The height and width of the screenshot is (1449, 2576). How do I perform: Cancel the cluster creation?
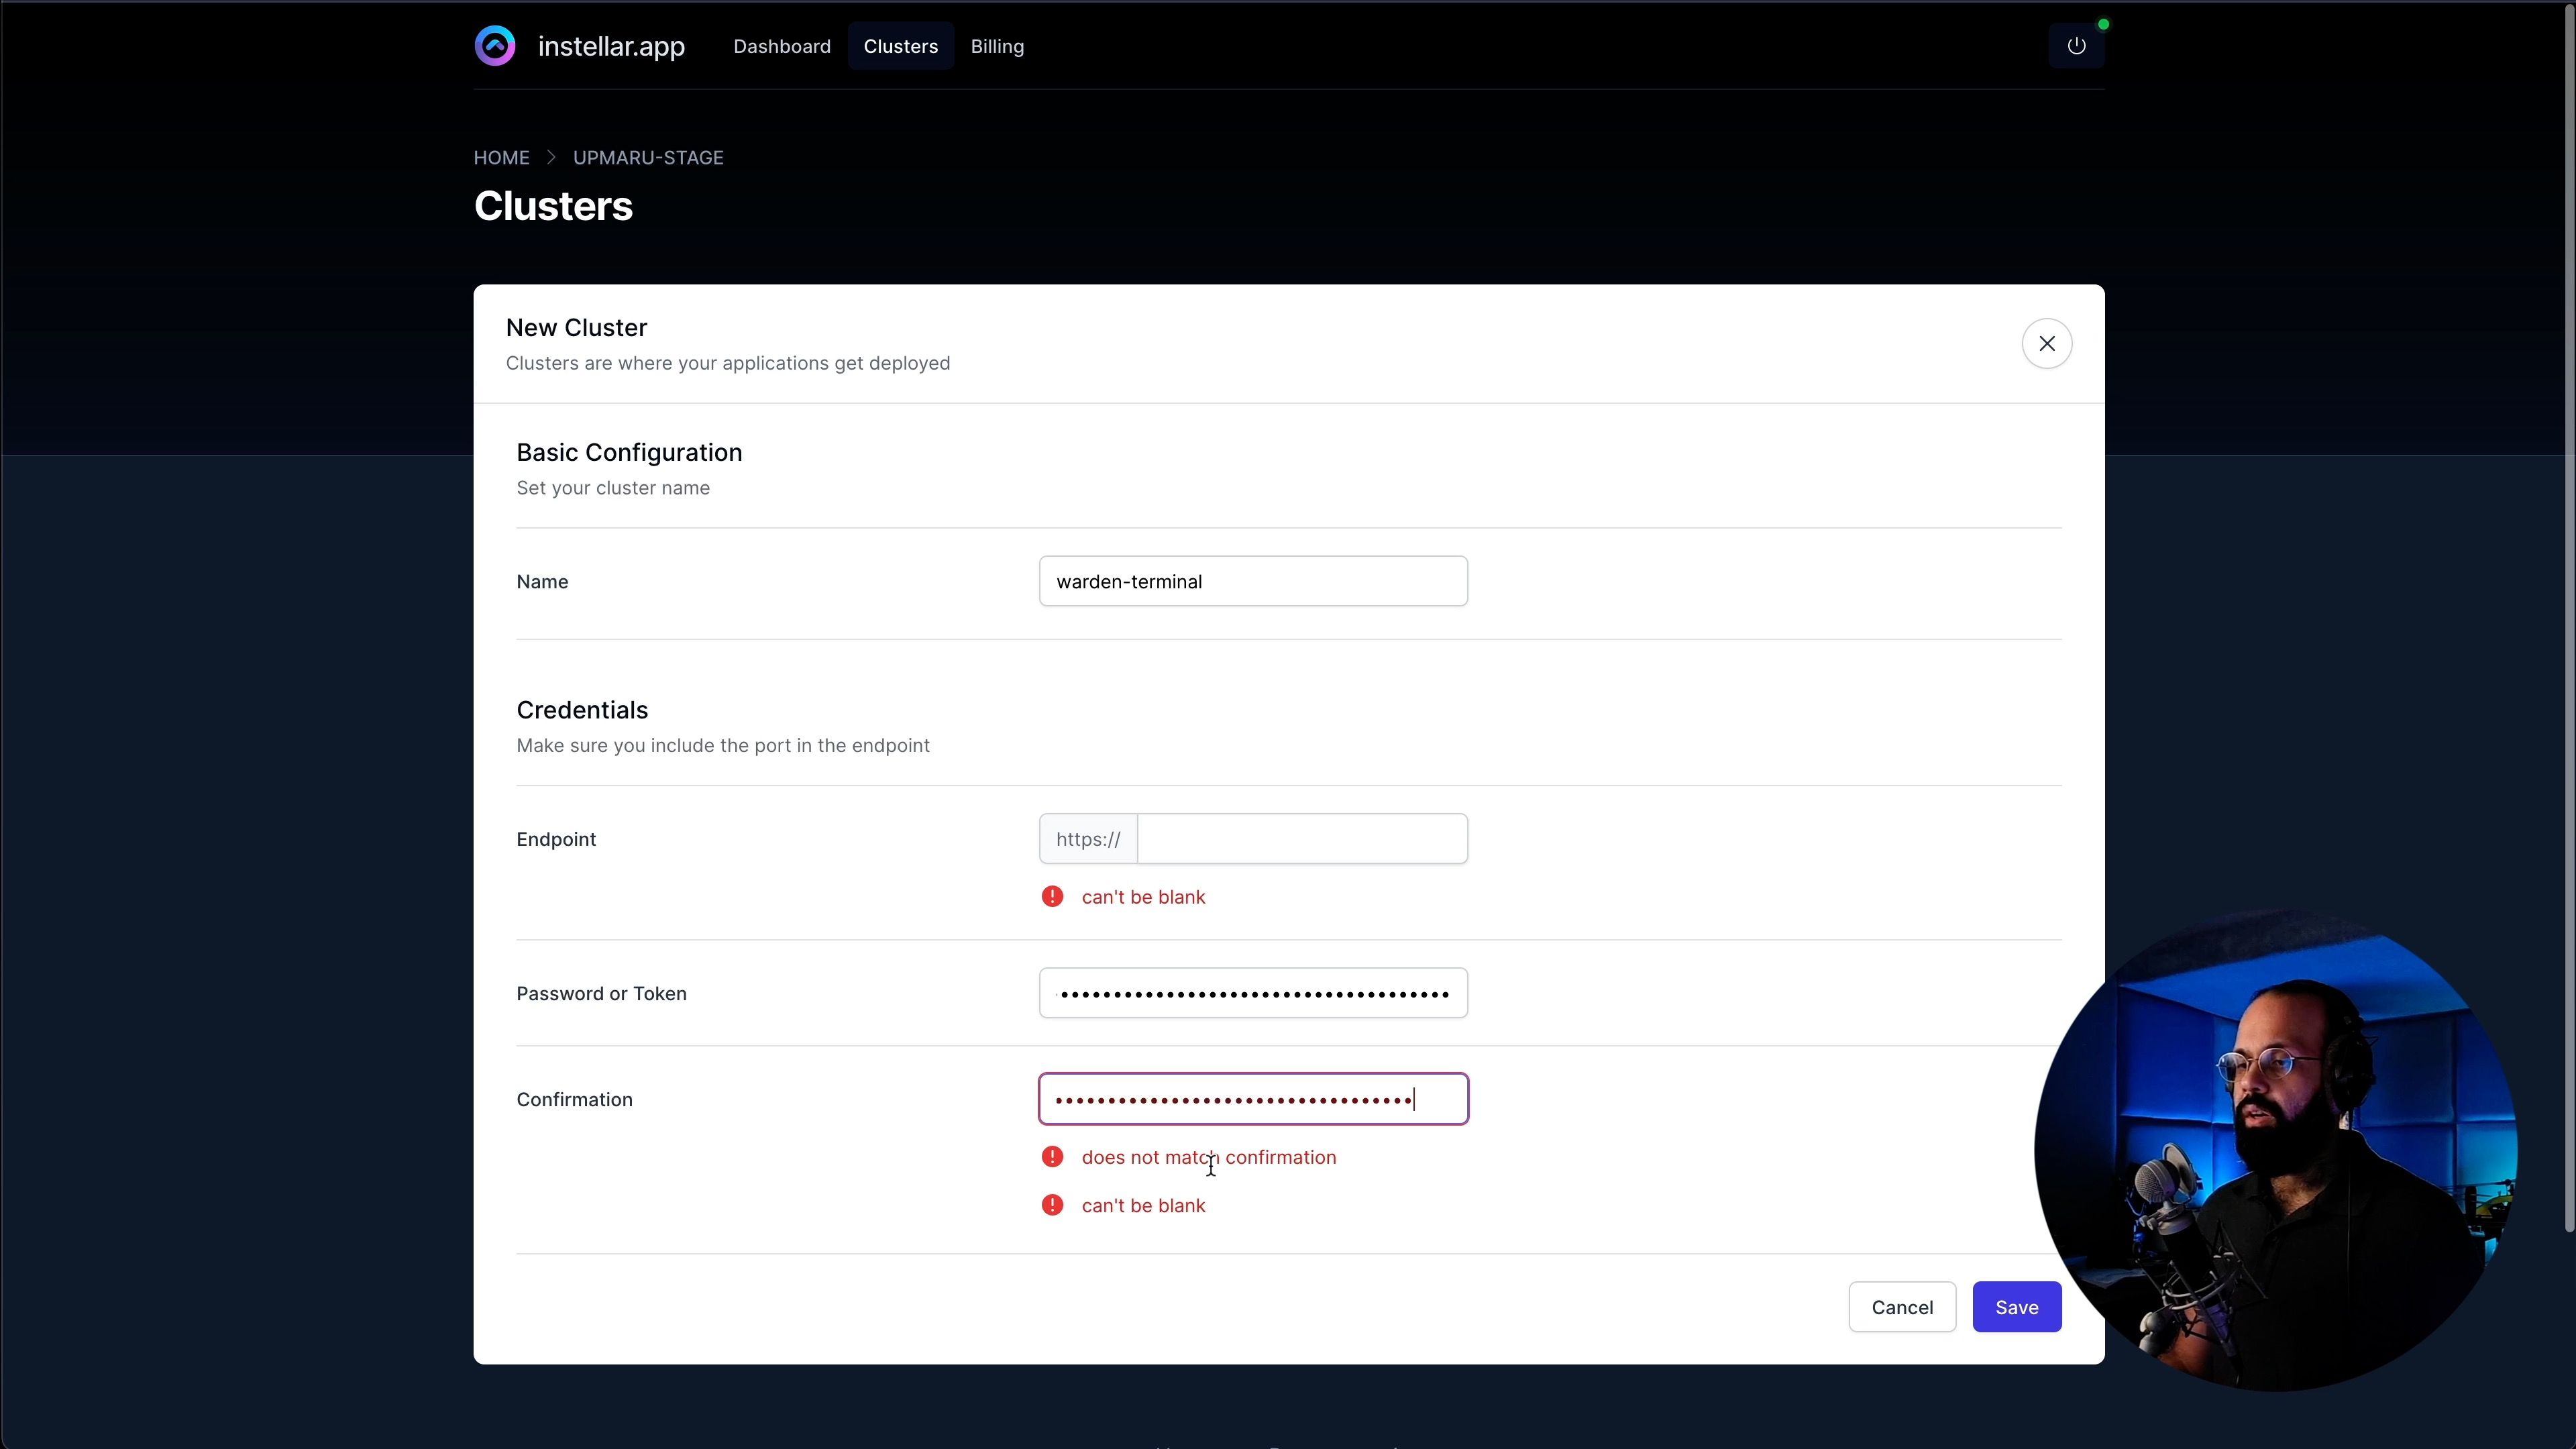1901,1307
